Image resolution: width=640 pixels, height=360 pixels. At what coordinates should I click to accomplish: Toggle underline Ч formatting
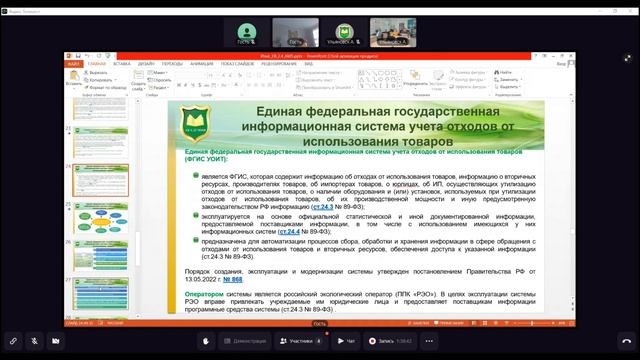[193, 85]
